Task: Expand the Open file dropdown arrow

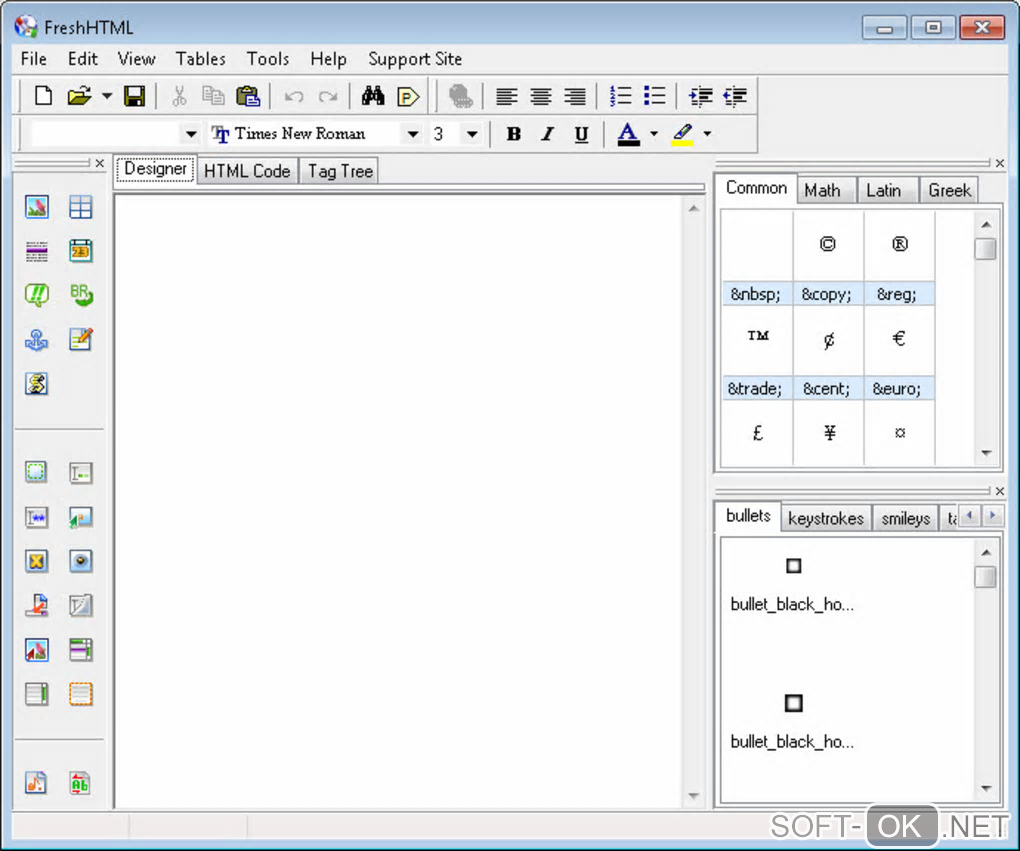Action: click(x=107, y=96)
